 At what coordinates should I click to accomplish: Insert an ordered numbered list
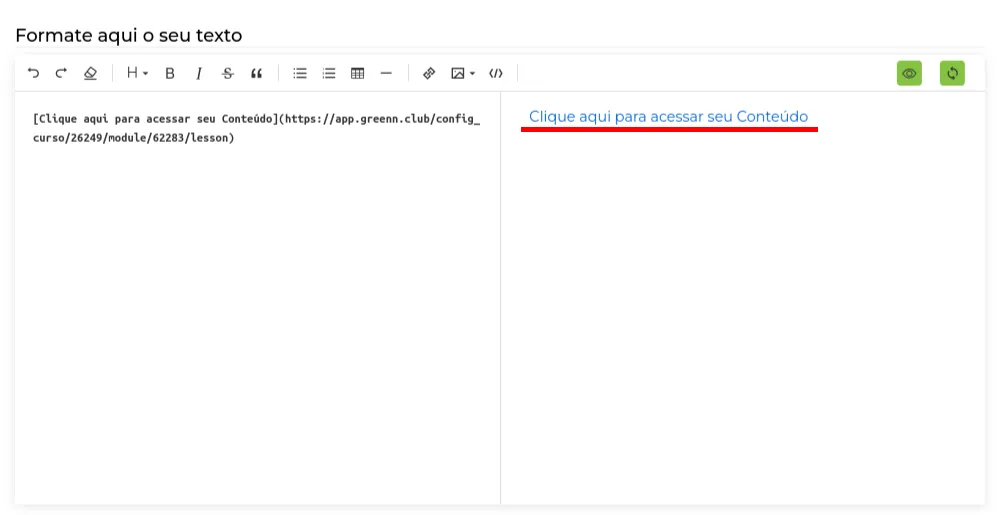tap(329, 73)
